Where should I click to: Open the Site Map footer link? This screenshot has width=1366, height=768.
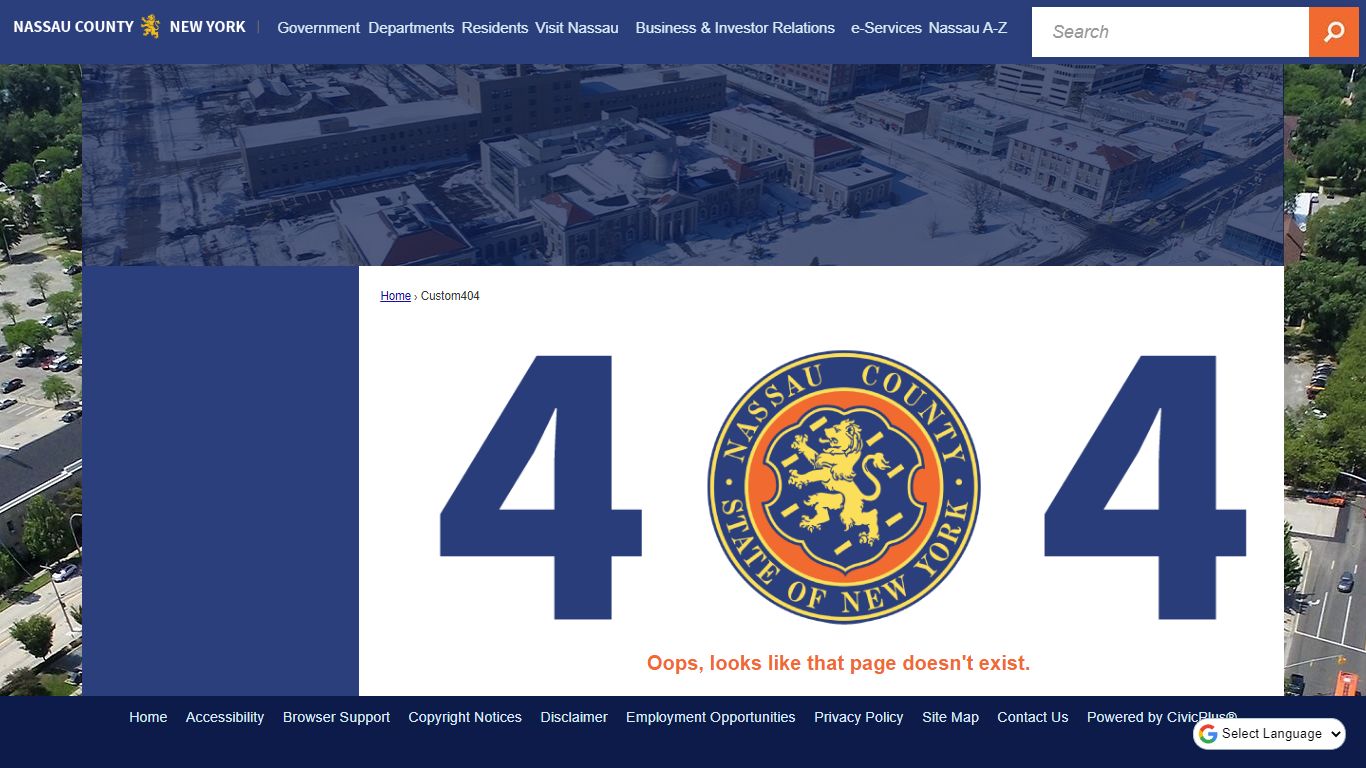point(950,717)
